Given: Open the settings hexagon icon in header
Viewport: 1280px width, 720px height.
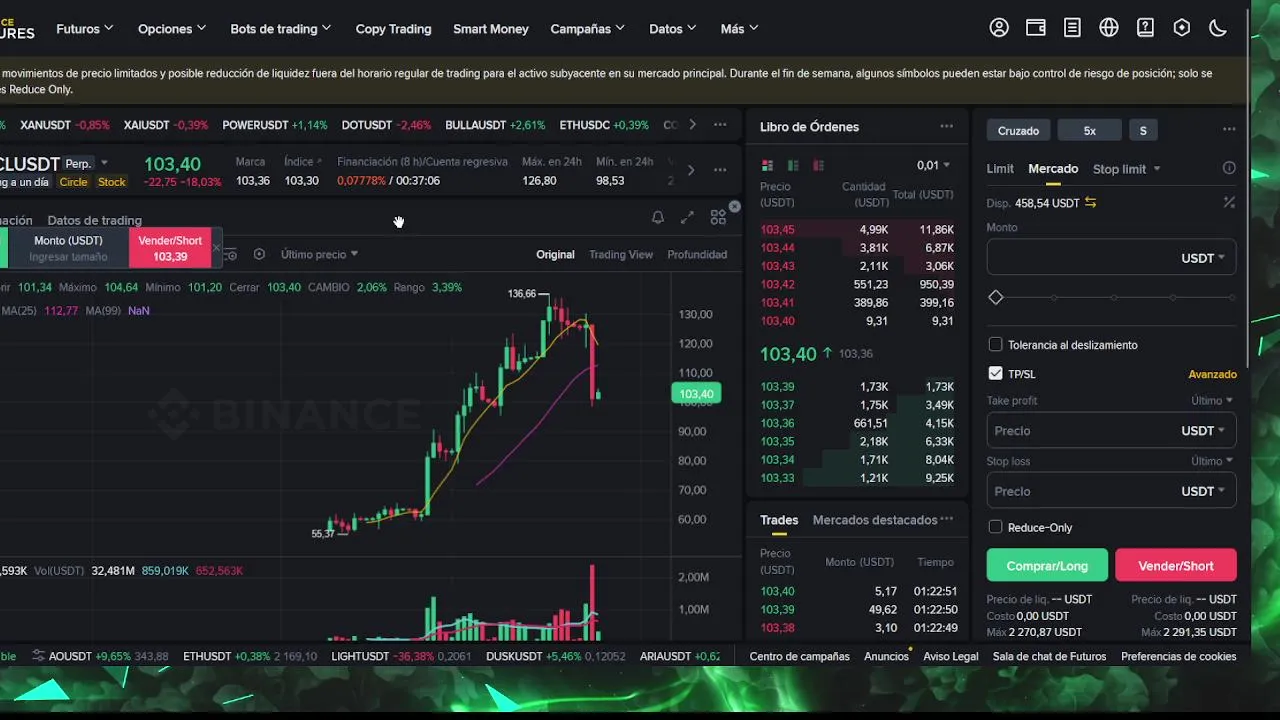Looking at the screenshot, I should tap(1182, 28).
